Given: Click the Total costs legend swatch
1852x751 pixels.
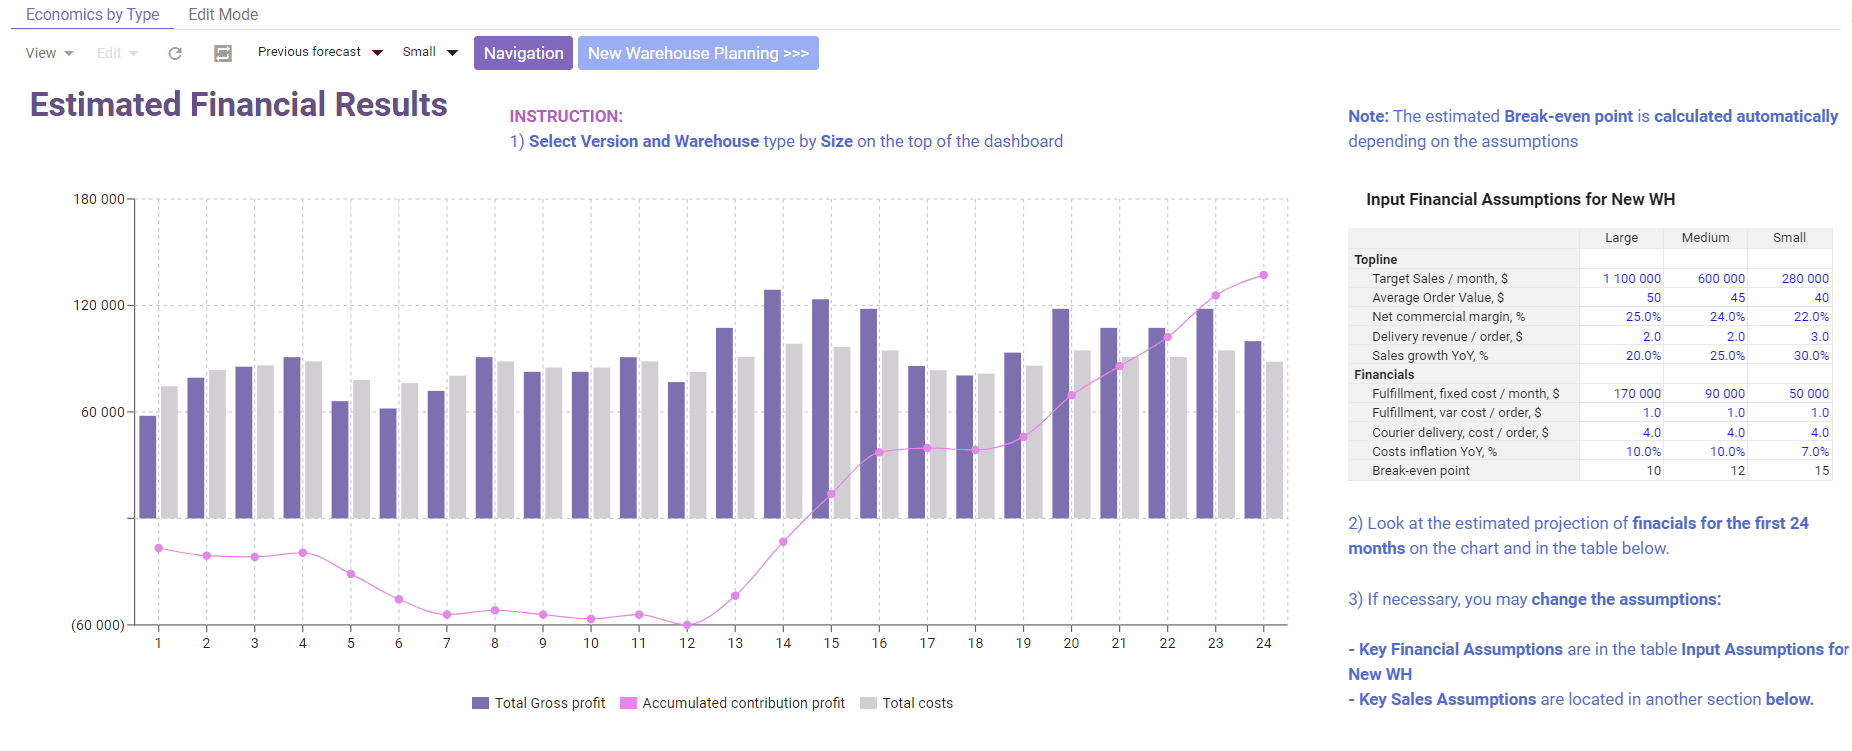Looking at the screenshot, I should (868, 703).
